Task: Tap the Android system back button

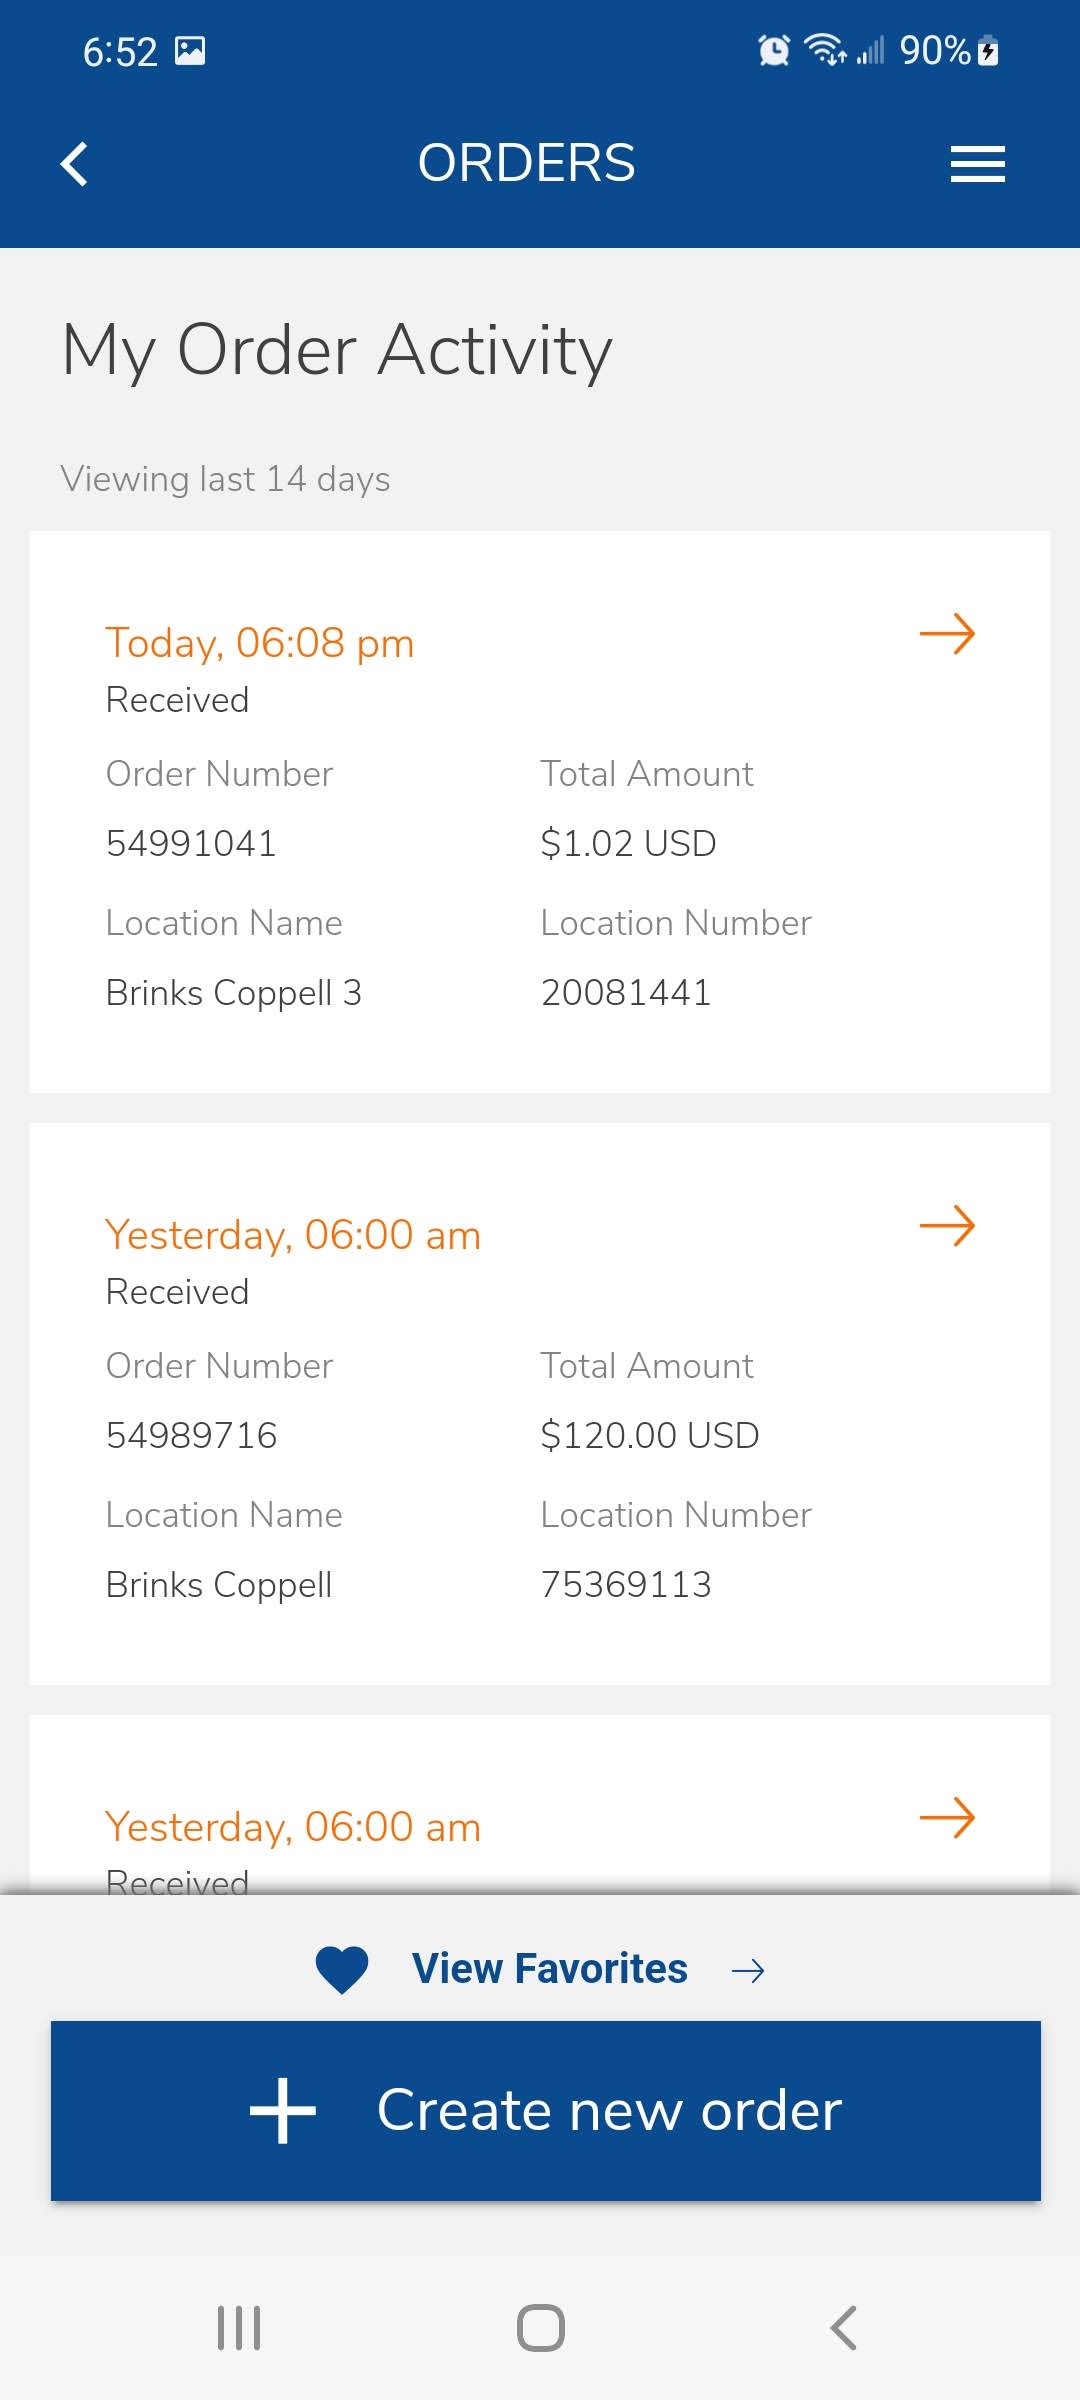Action: click(843, 2328)
